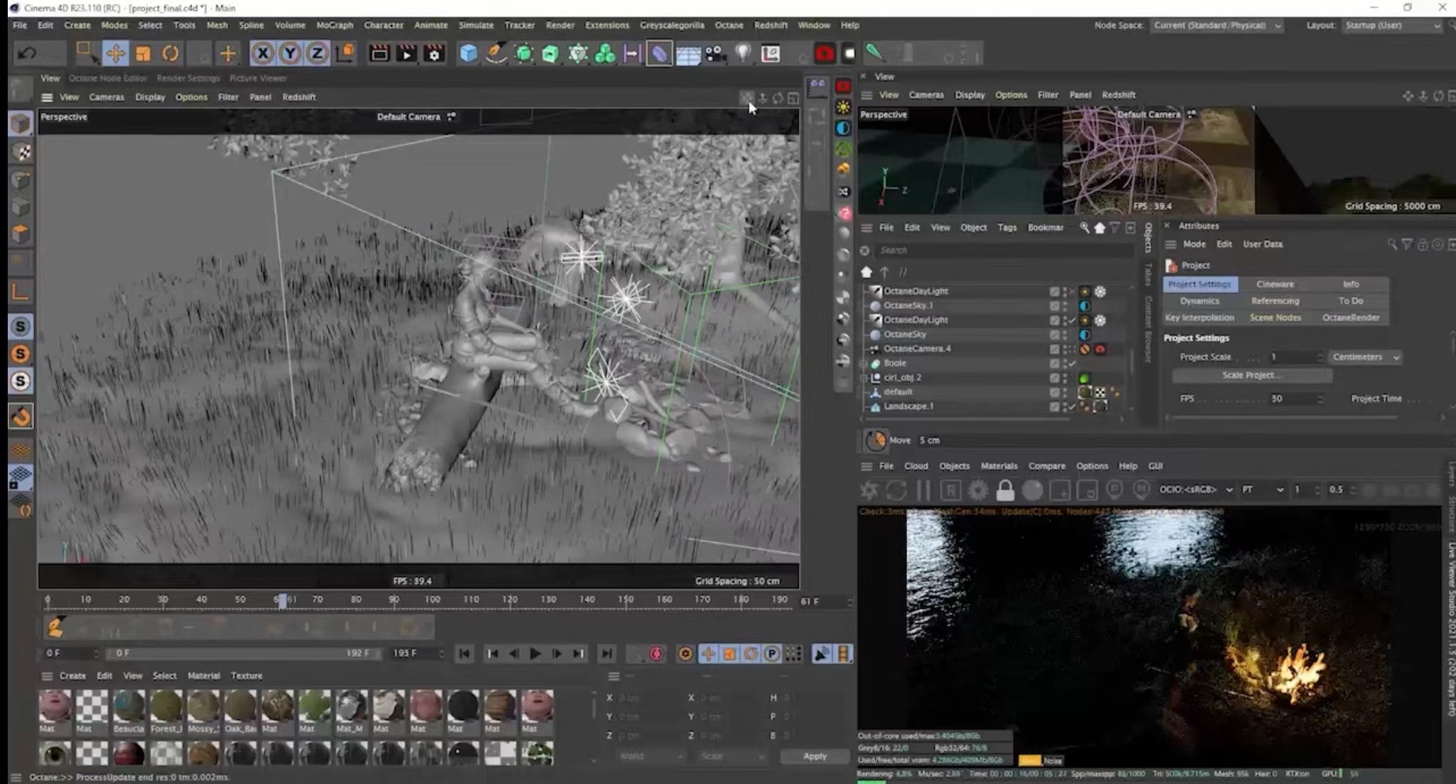Open the Edit Render Settings clapperboard icon
Image resolution: width=1456 pixels, height=784 pixels.
coord(434,53)
